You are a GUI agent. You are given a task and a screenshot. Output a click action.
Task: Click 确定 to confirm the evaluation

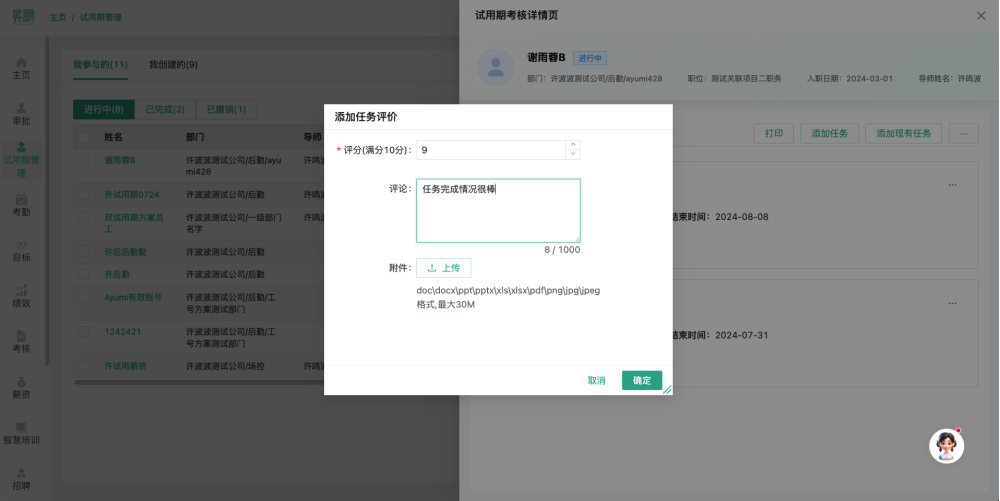click(x=641, y=380)
